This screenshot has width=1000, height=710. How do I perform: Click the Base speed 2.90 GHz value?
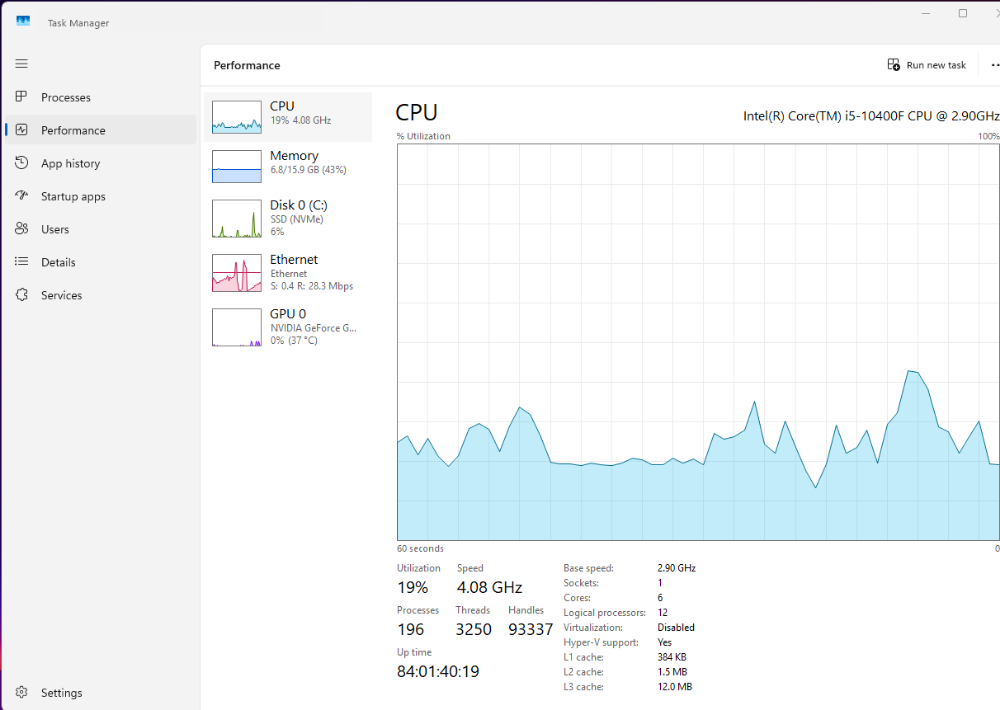(676, 568)
